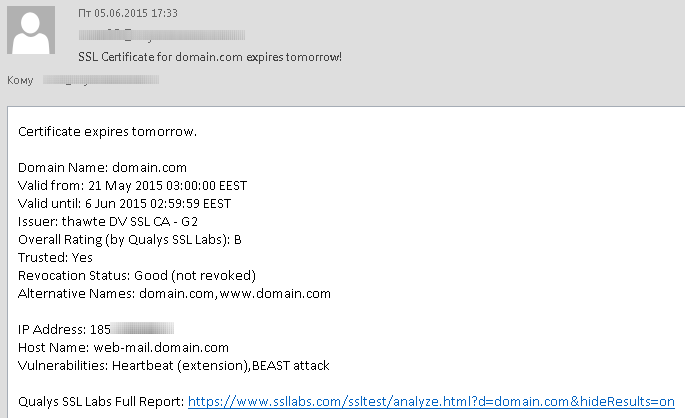685x418 pixels.
Task: Click the 'Qualys SSL Labs Full Report:' label
Action: click(x=100, y=401)
